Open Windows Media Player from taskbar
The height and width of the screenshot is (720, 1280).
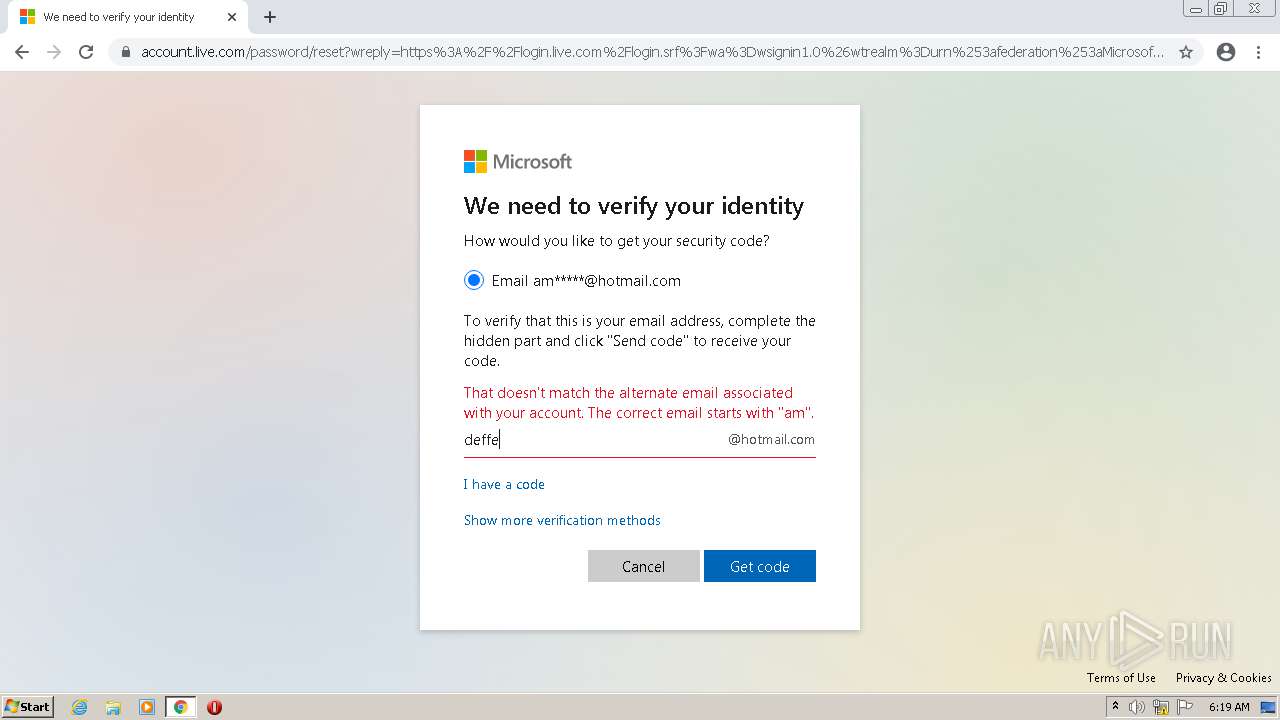(147, 707)
